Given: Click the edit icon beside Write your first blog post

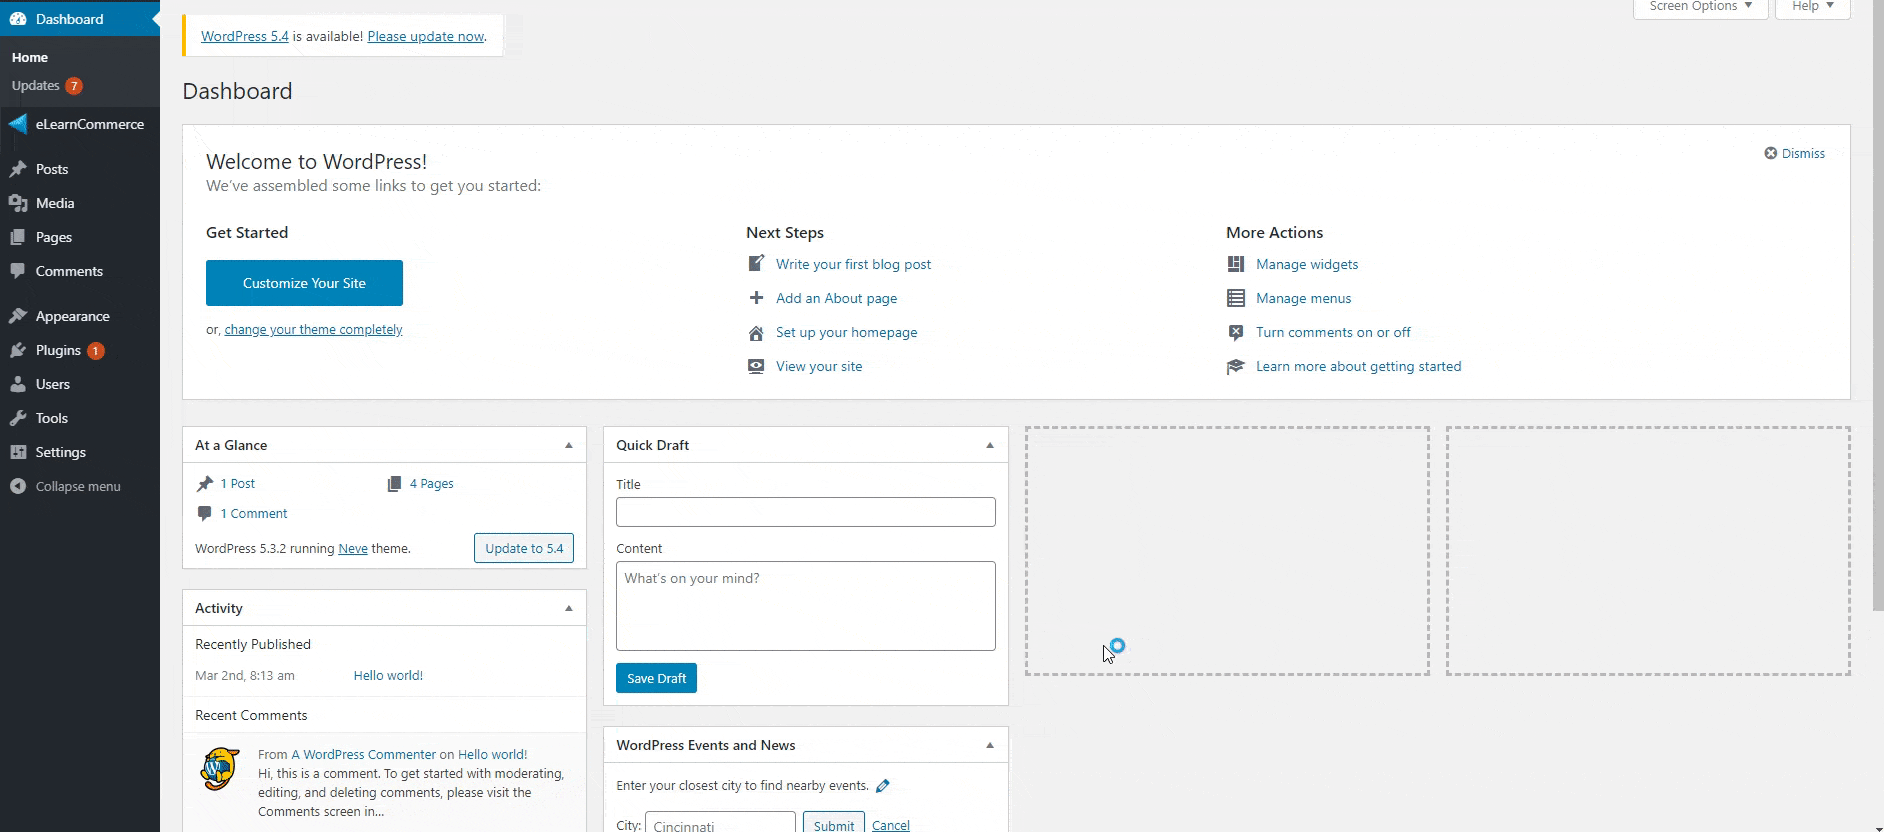Looking at the screenshot, I should [x=756, y=264].
